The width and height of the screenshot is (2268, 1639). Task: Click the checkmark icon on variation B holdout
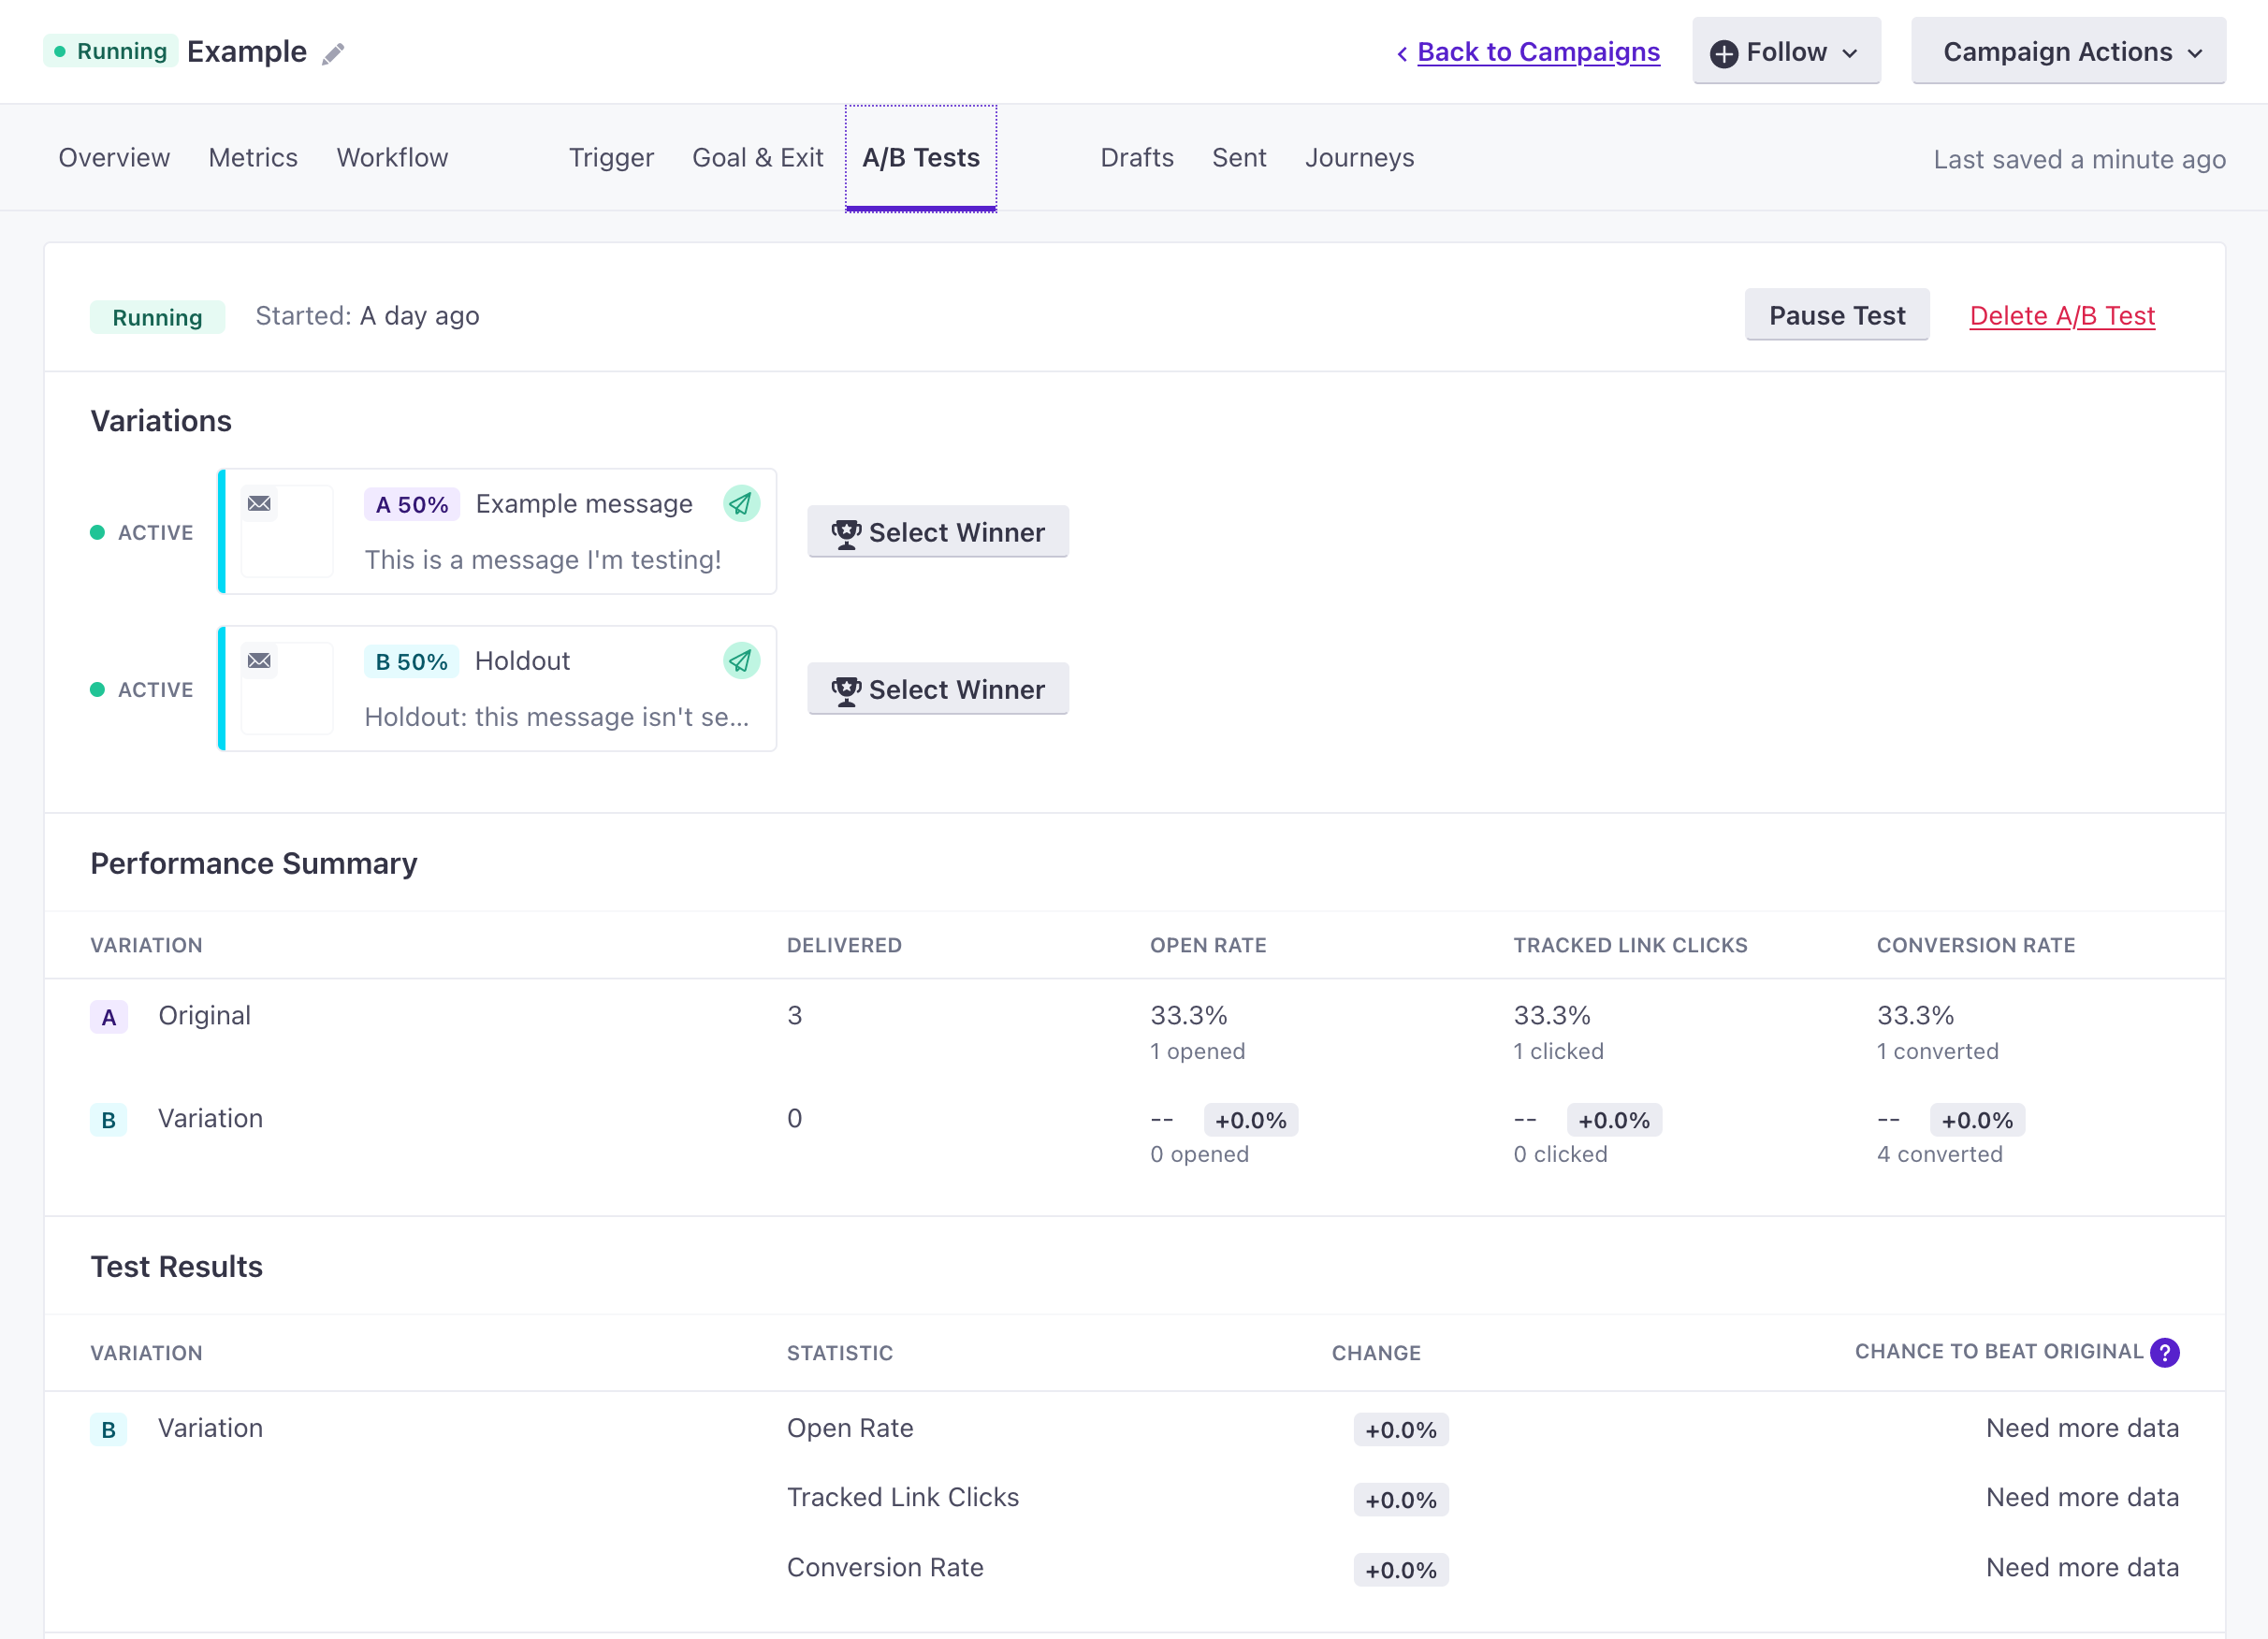pos(741,660)
